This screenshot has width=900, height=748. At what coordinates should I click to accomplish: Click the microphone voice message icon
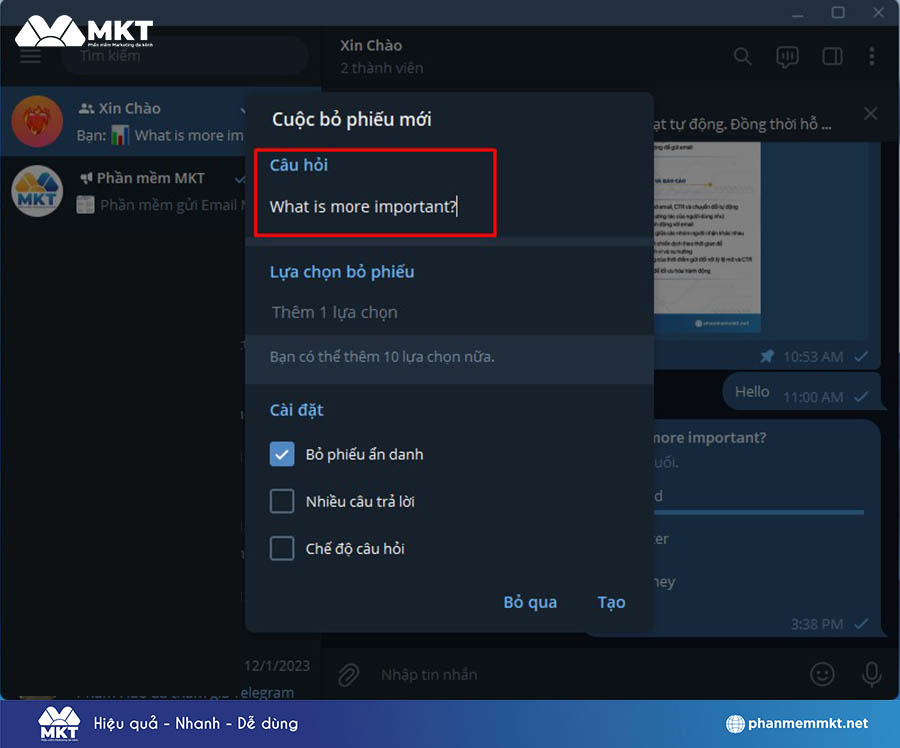[871, 675]
